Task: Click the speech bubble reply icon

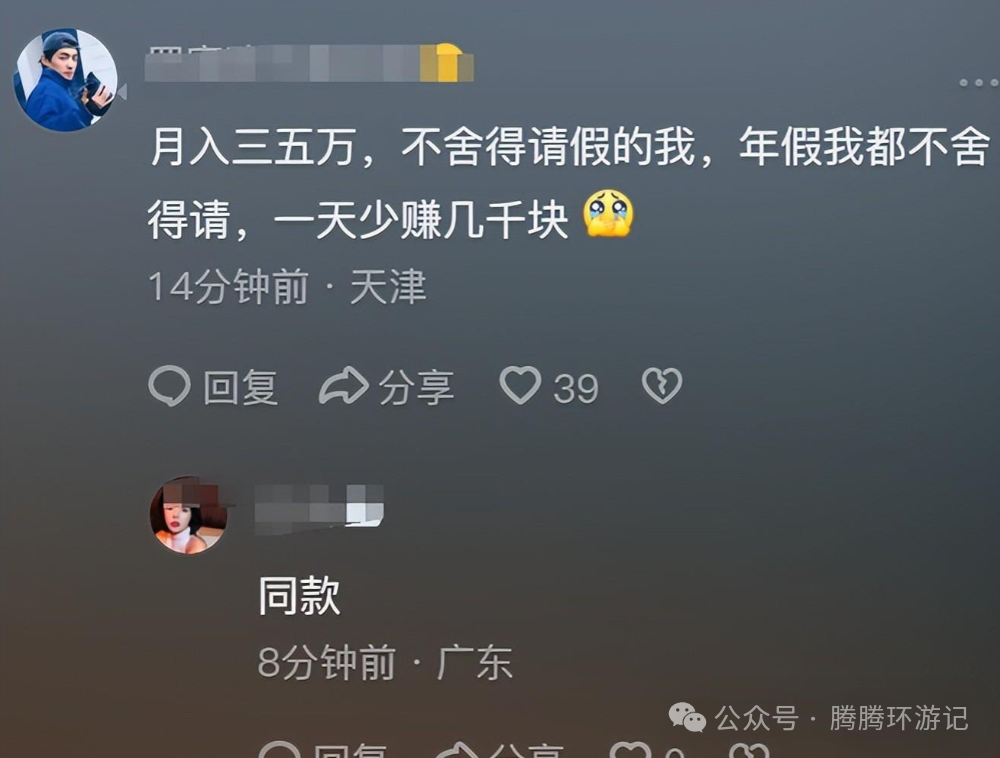Action: click(x=169, y=386)
